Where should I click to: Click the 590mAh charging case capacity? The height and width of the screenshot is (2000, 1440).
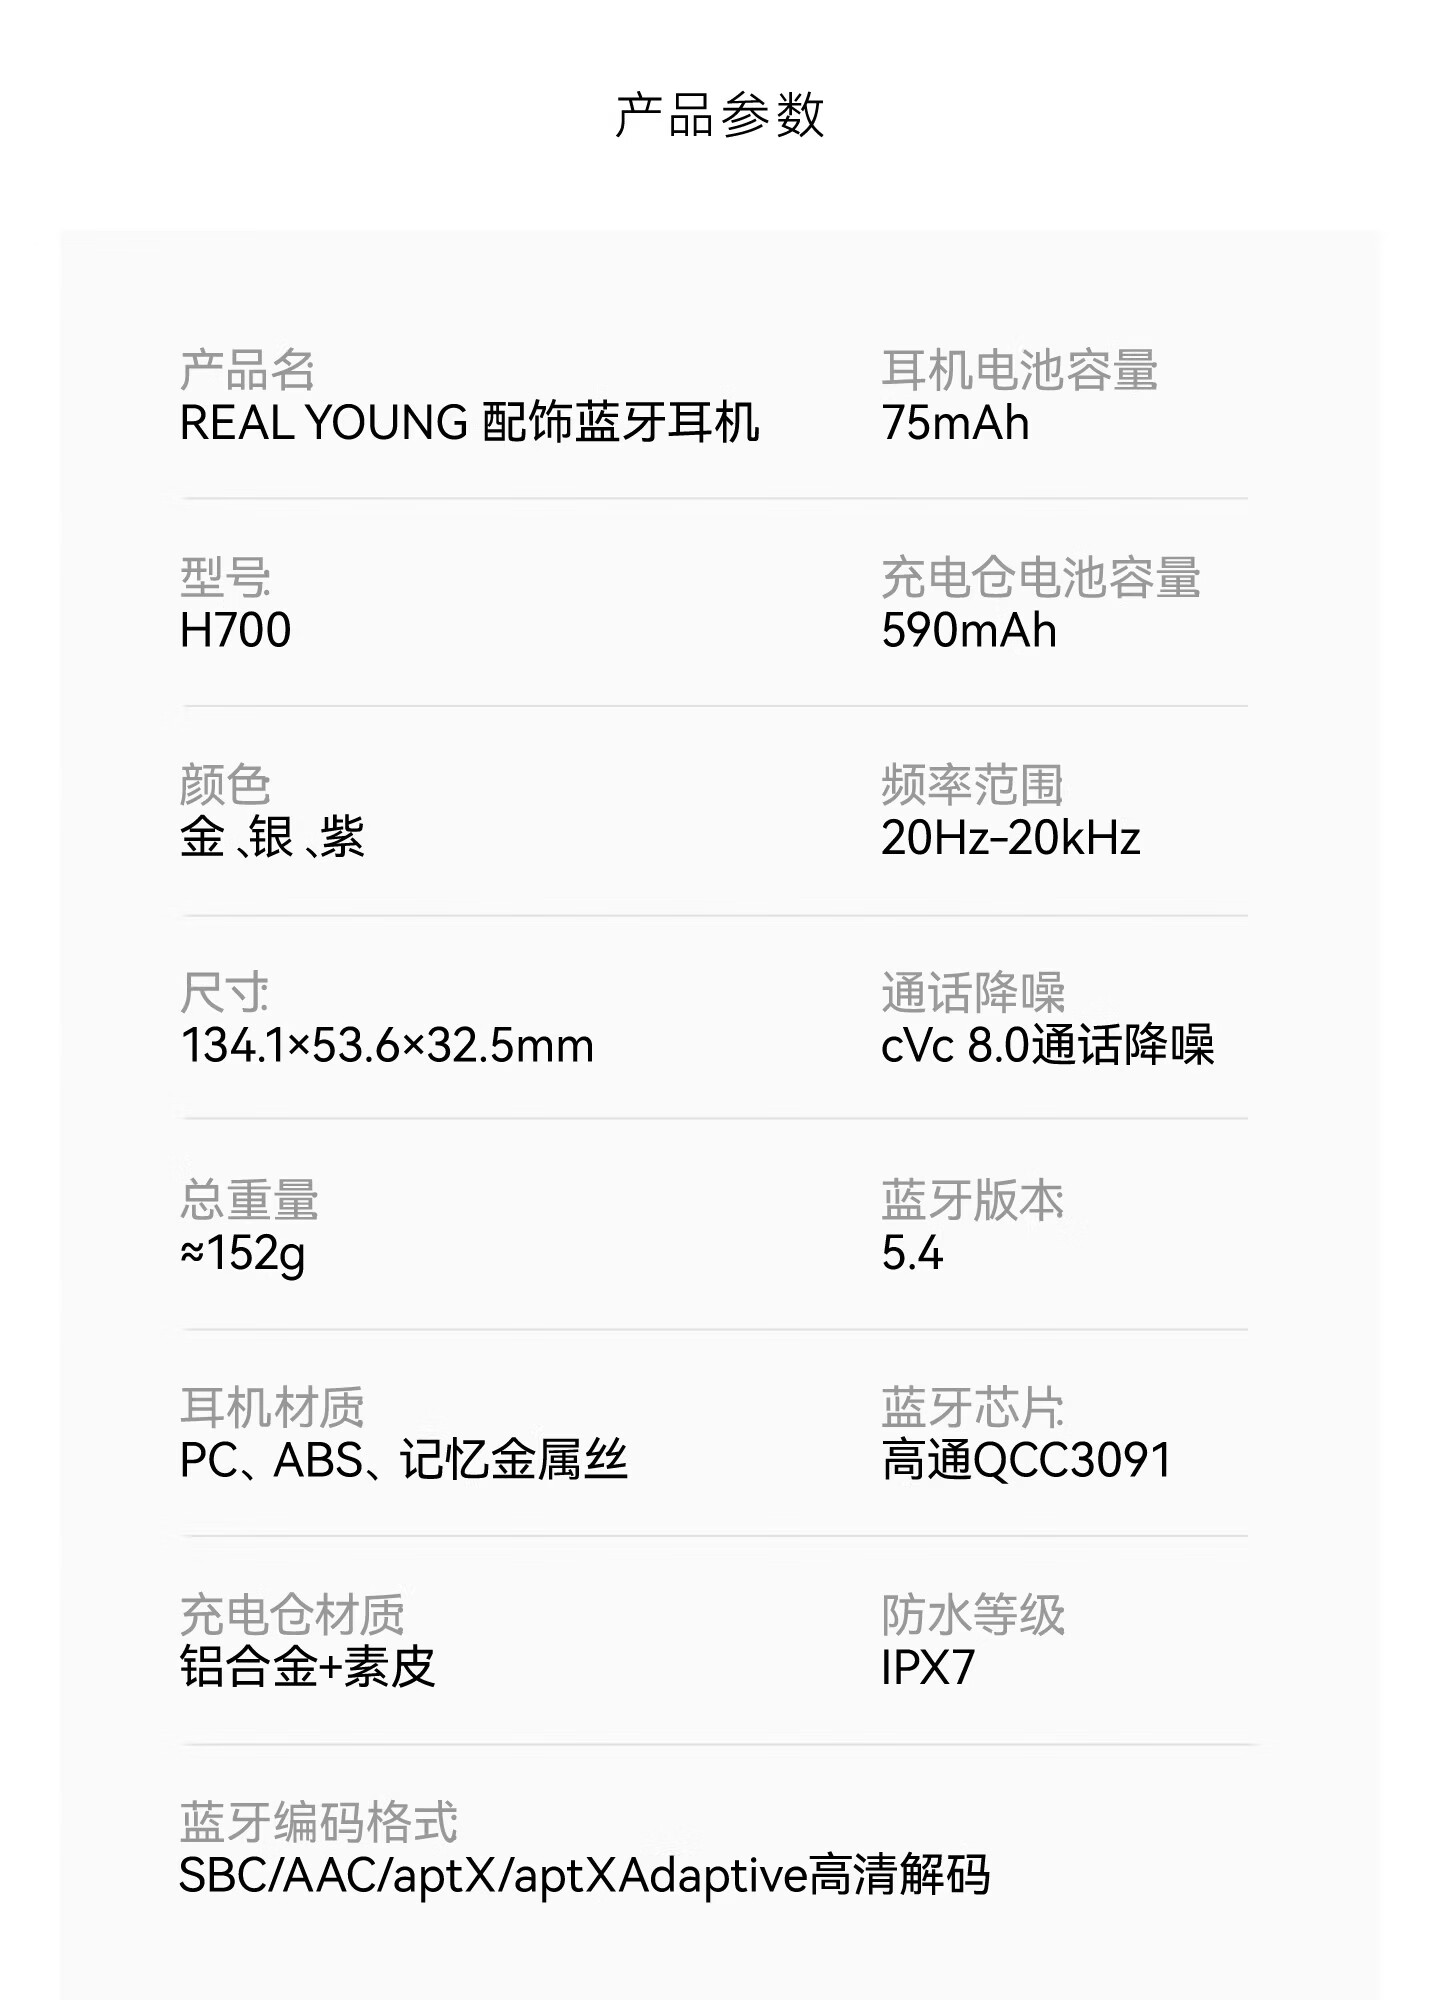968,630
